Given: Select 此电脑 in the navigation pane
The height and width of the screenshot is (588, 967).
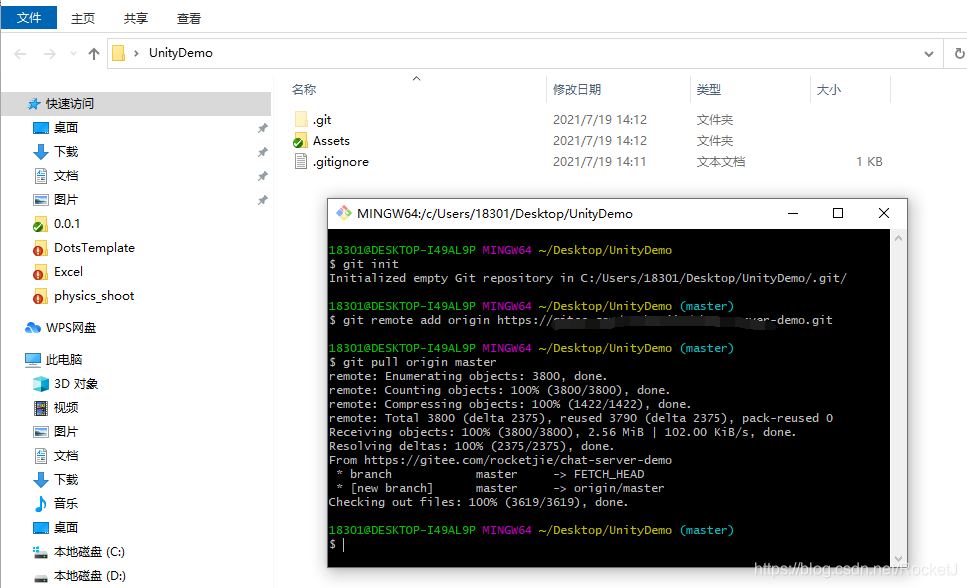Looking at the screenshot, I should click(x=64, y=360).
